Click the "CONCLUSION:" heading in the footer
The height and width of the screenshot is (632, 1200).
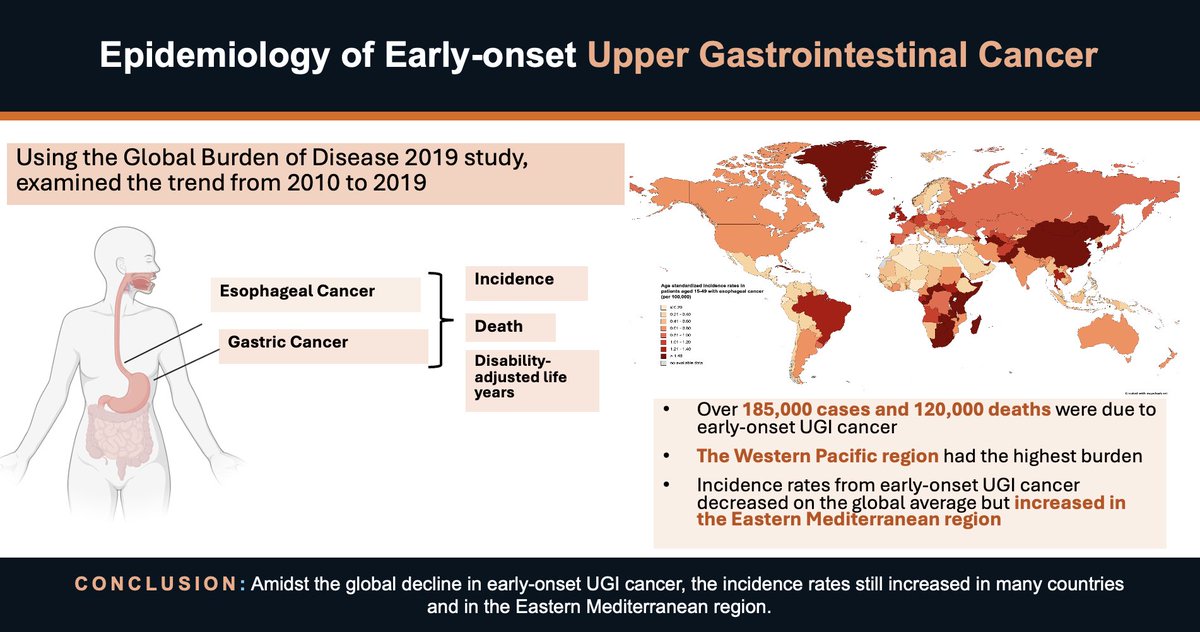coord(162,583)
